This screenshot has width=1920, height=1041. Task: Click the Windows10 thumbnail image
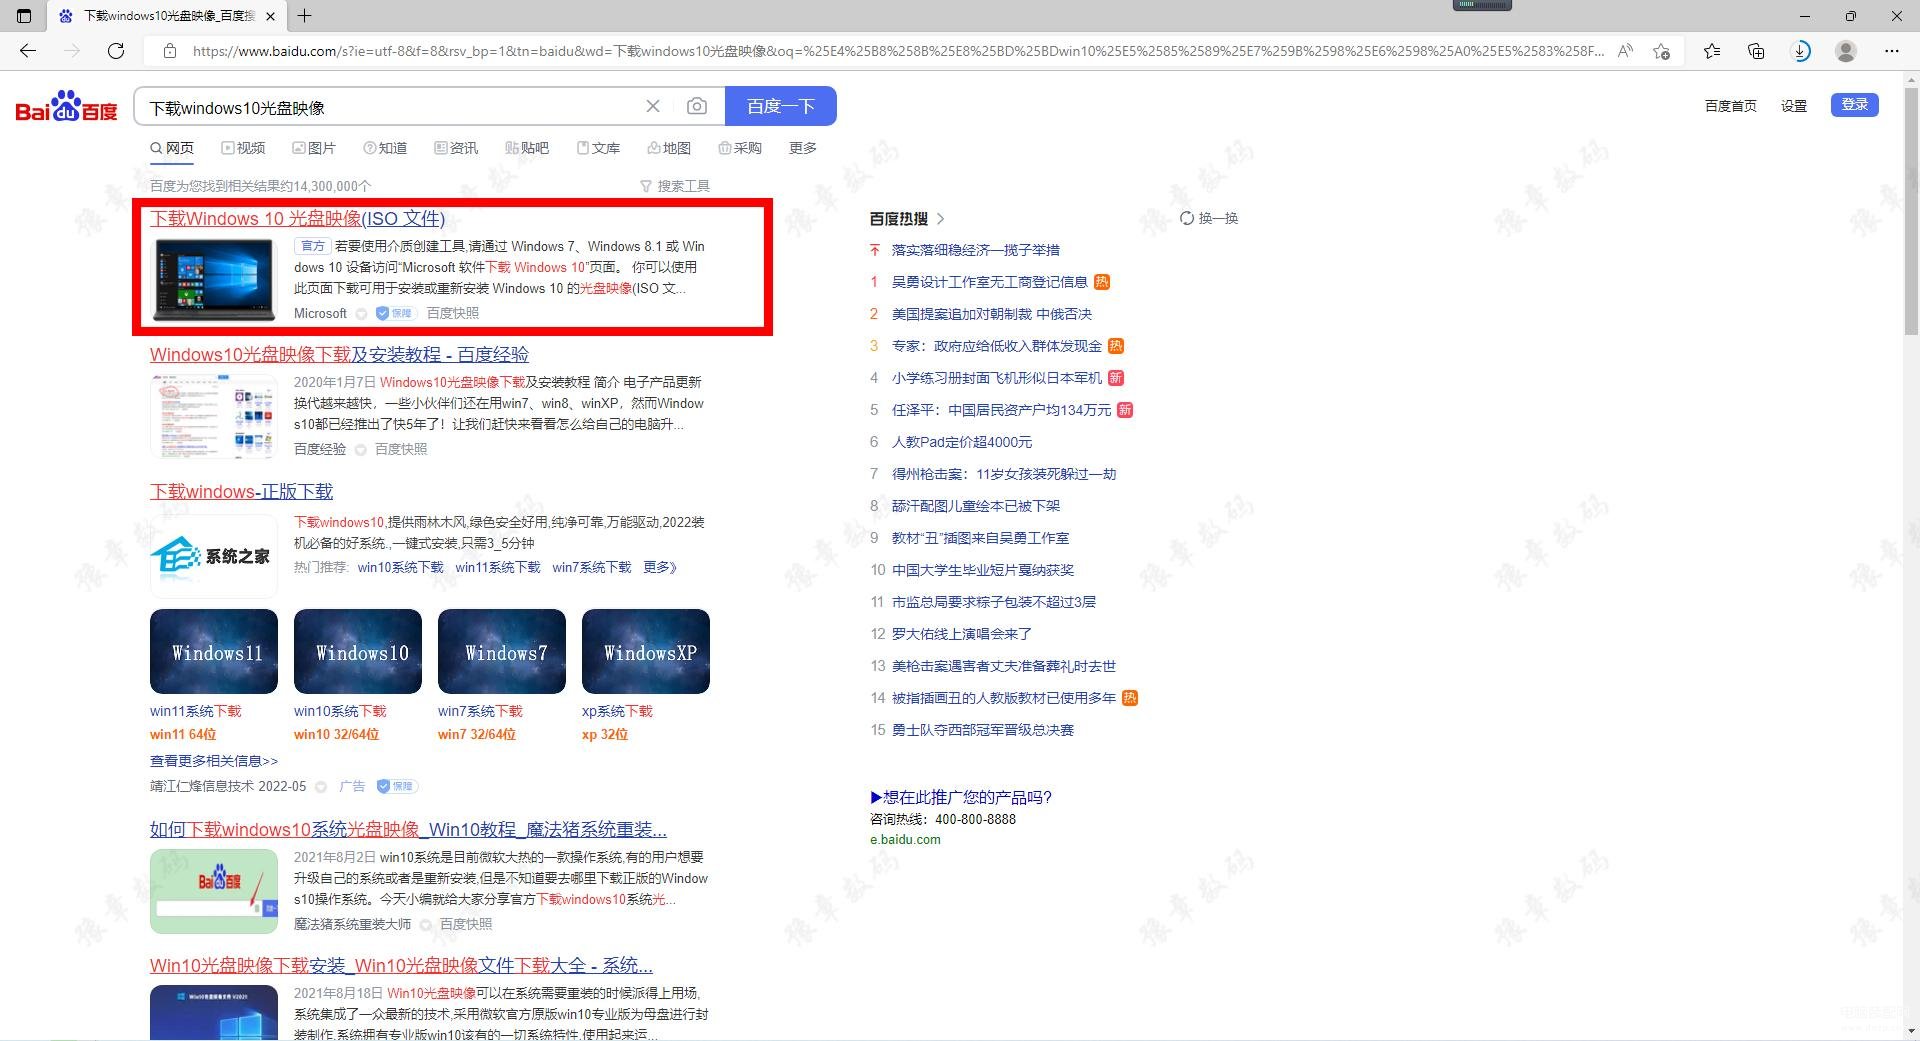(358, 652)
